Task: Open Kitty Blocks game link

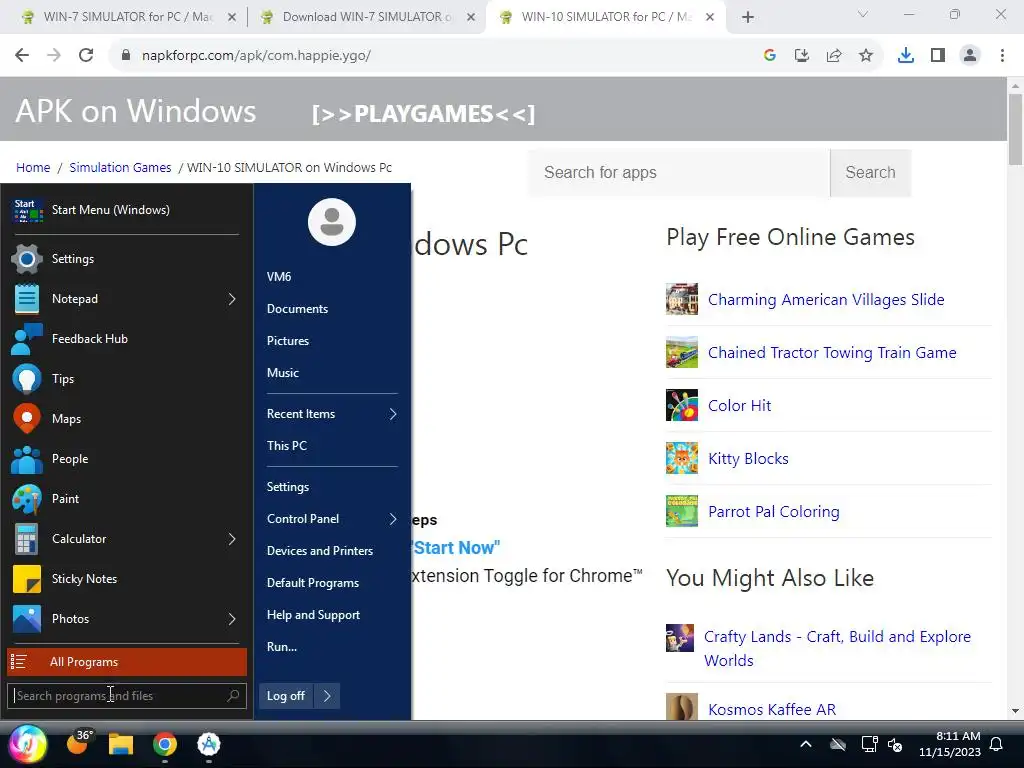Action: coord(748,458)
